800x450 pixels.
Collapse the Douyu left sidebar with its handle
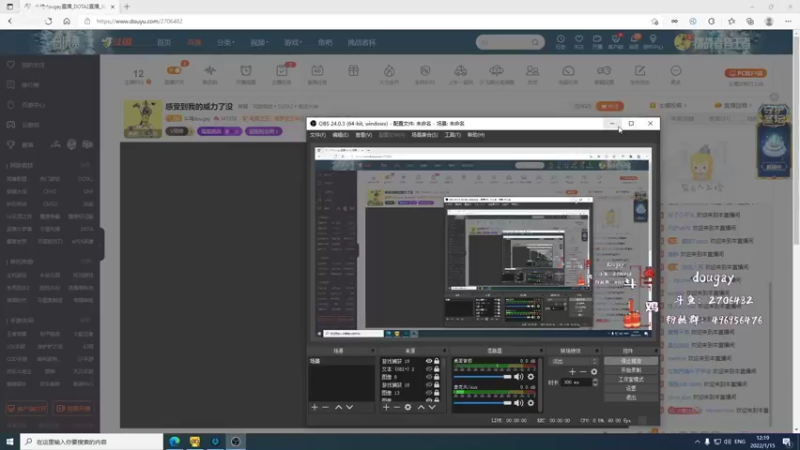102,244
